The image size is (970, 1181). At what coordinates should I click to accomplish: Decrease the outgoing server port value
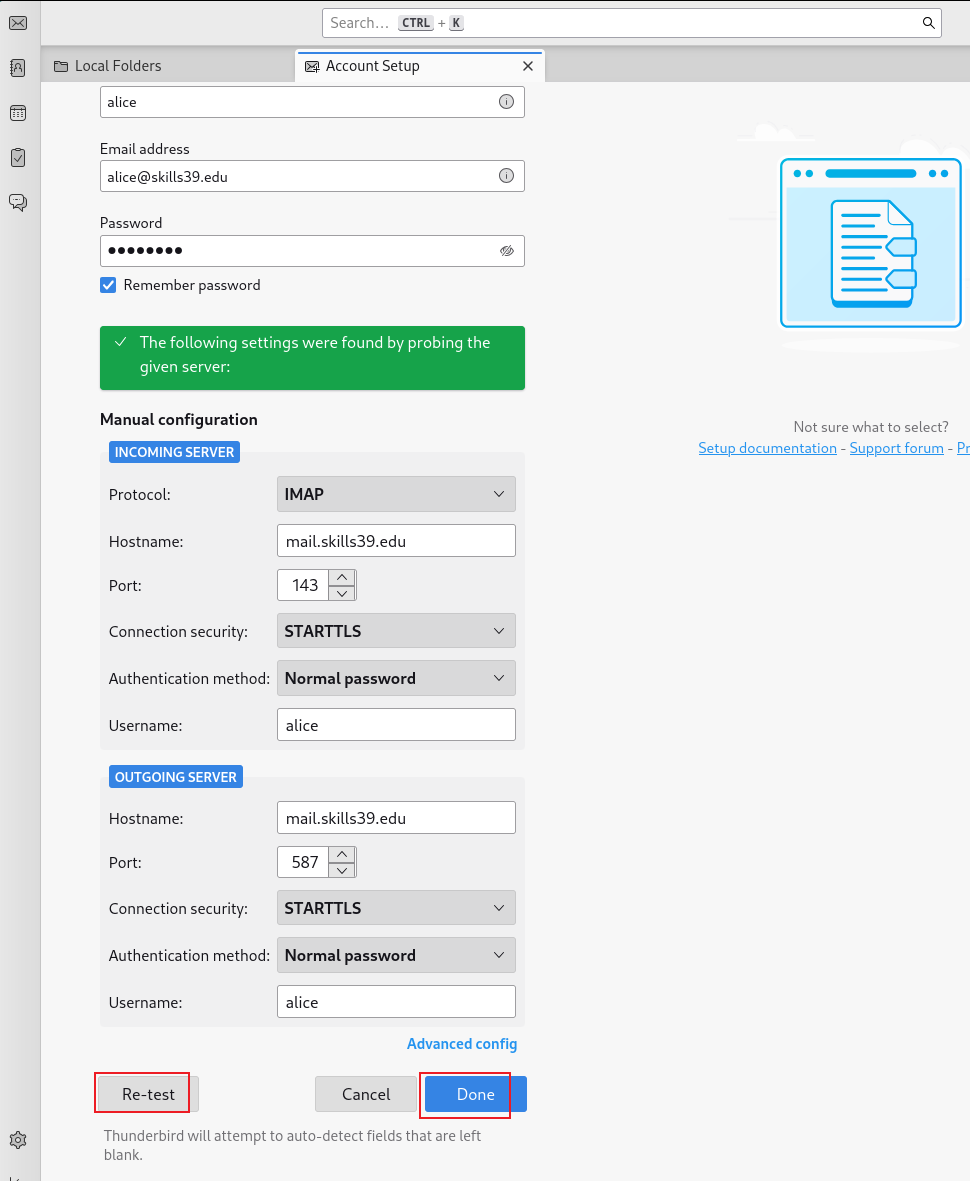pos(342,870)
